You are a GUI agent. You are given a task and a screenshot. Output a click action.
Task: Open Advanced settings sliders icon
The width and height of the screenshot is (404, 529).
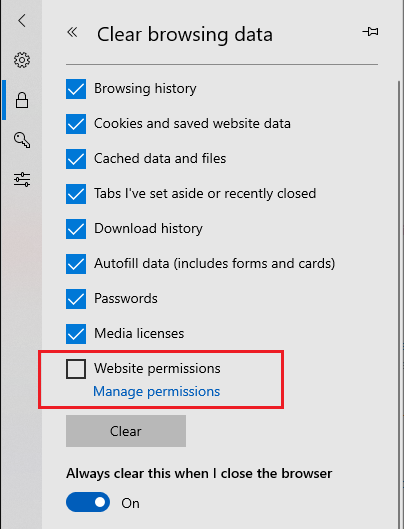pos(22,179)
